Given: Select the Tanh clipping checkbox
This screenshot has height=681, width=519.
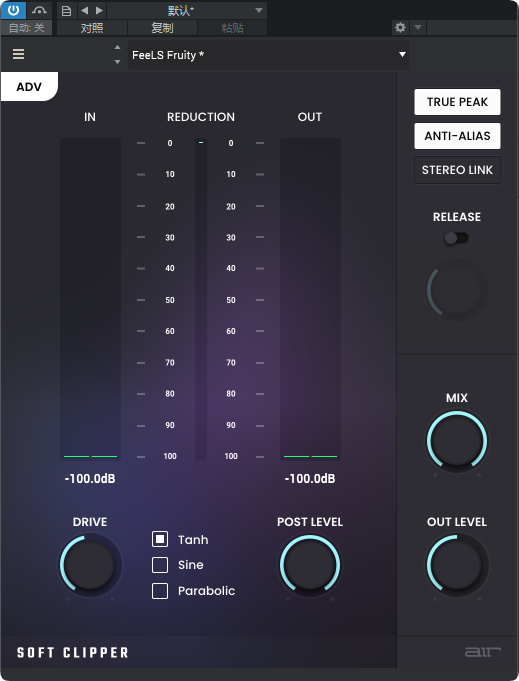Looking at the screenshot, I should pos(160,539).
